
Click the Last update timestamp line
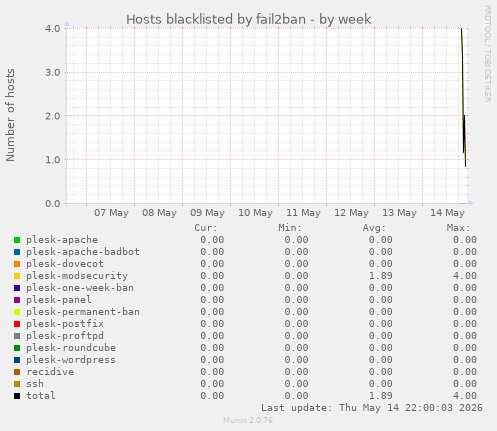tap(372, 408)
